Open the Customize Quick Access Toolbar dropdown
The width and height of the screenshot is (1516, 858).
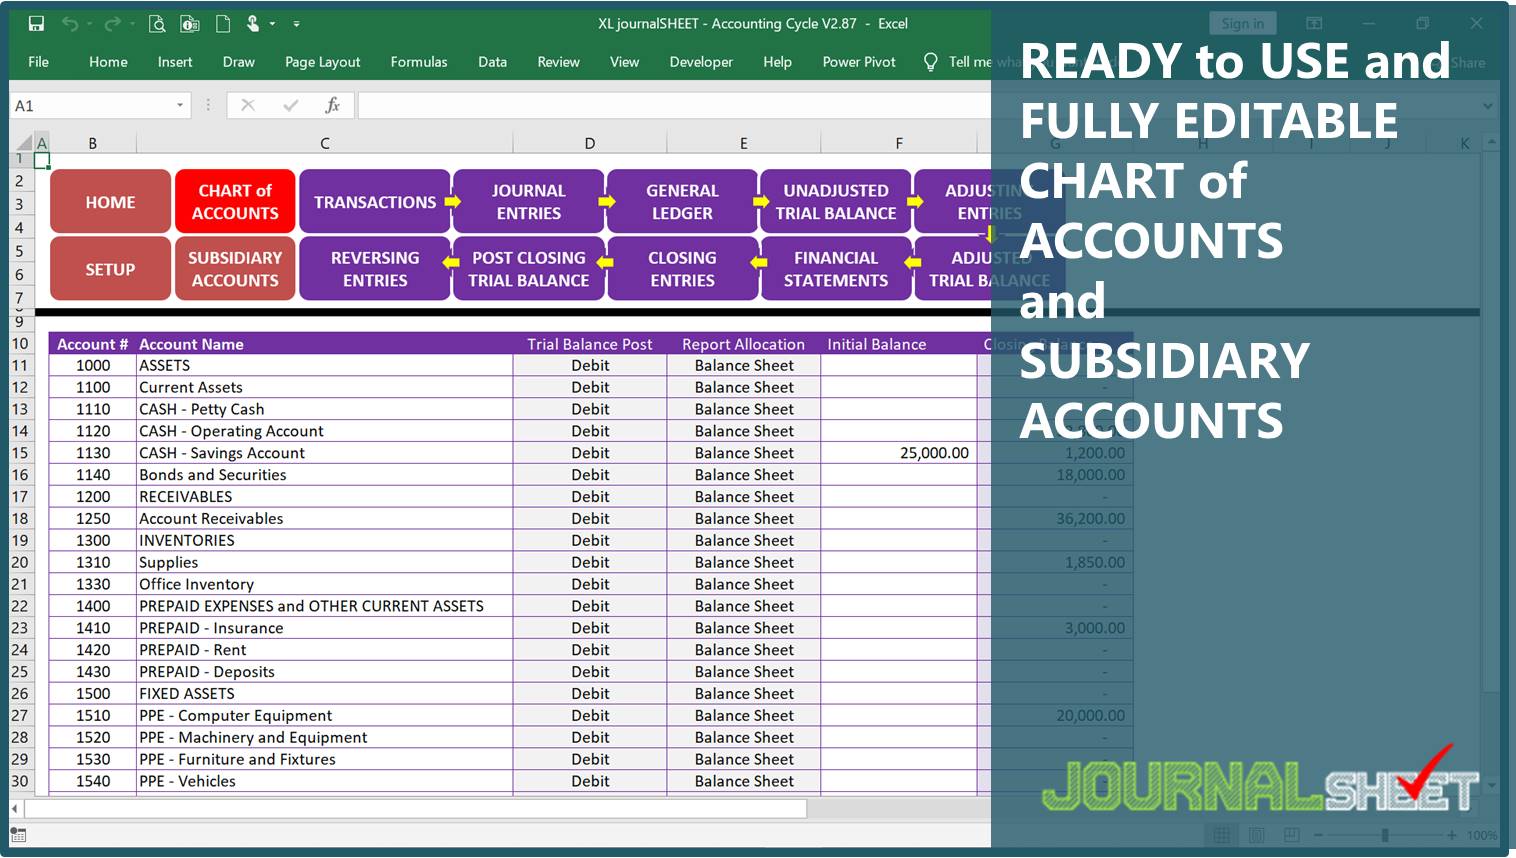pos(296,23)
